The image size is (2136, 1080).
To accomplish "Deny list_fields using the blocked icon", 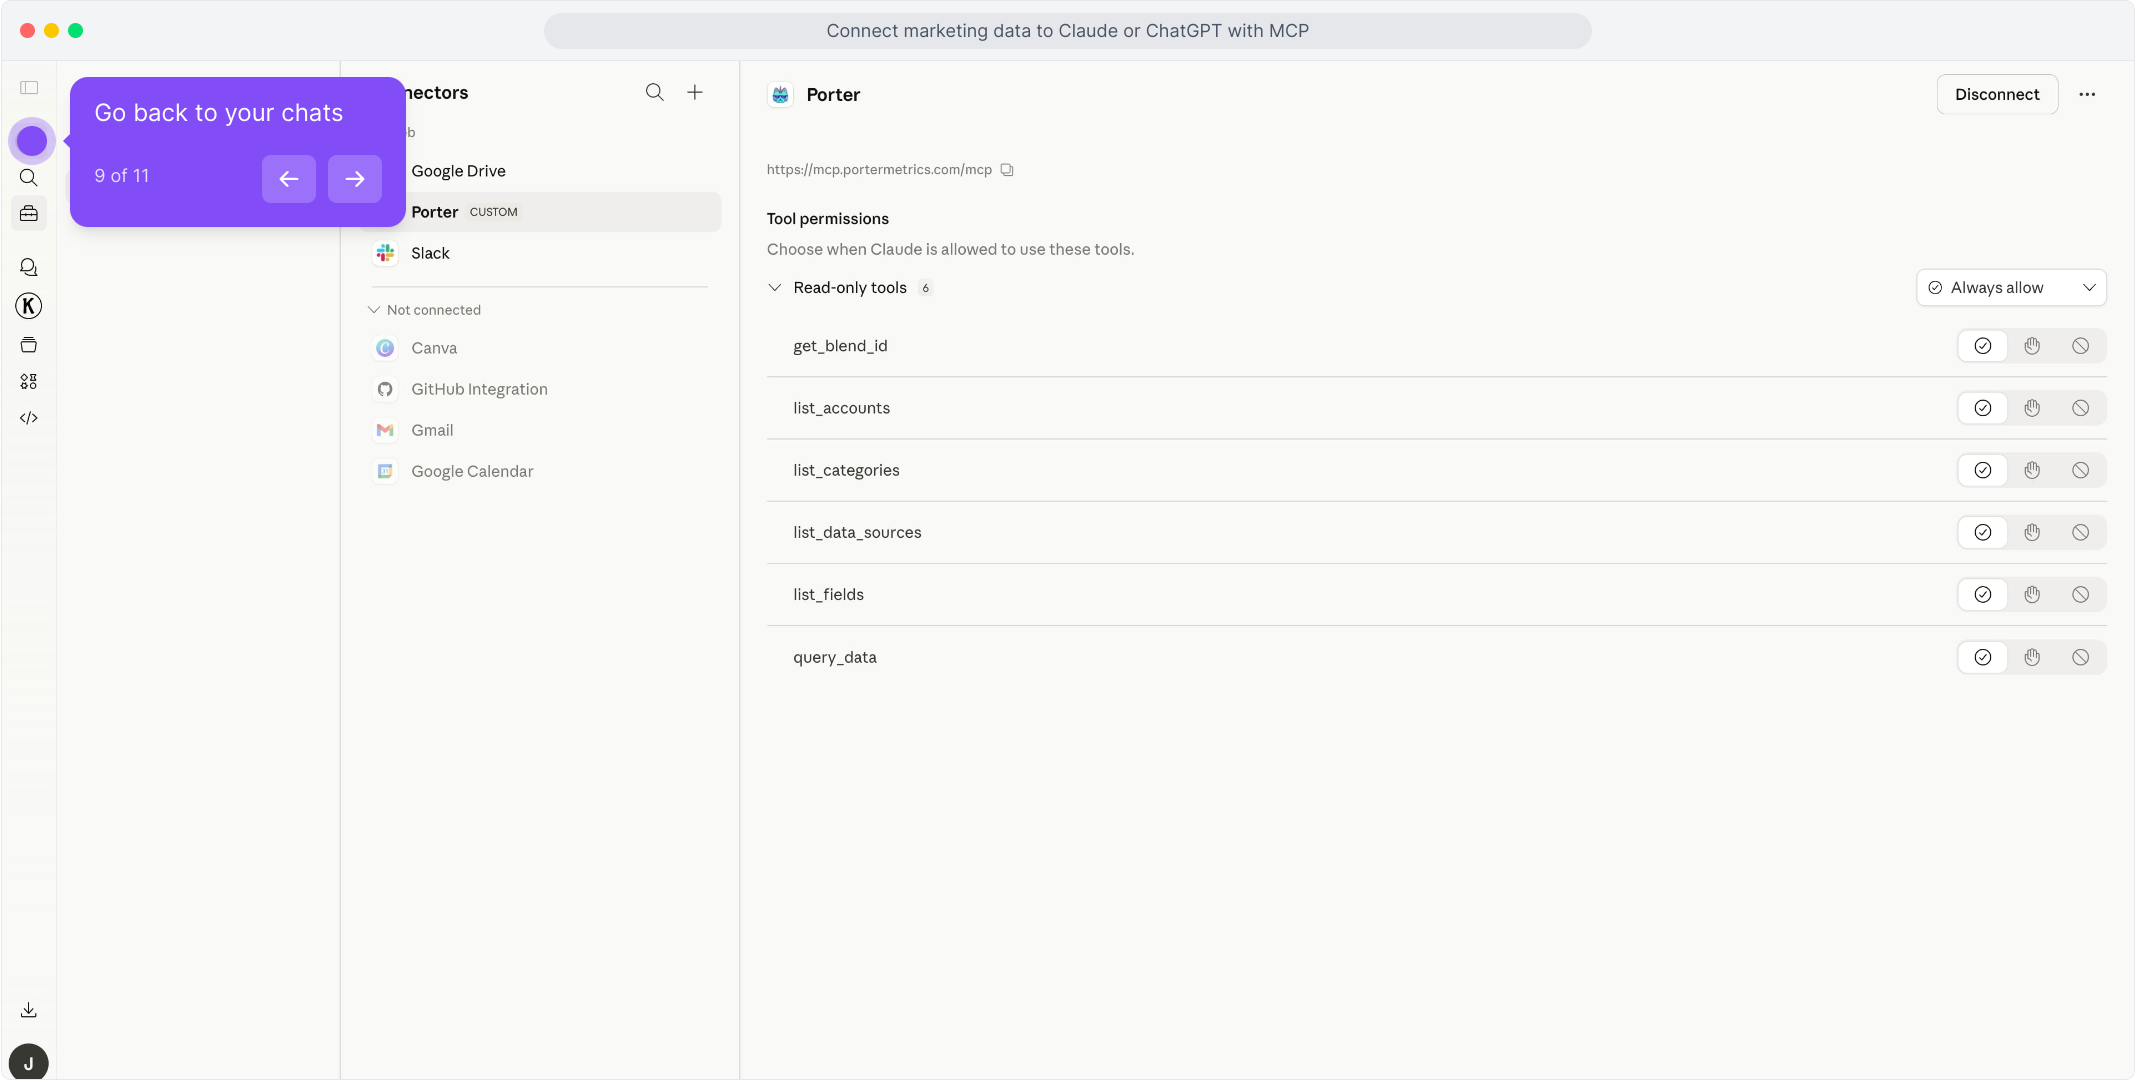I will pyautogui.click(x=2081, y=594).
